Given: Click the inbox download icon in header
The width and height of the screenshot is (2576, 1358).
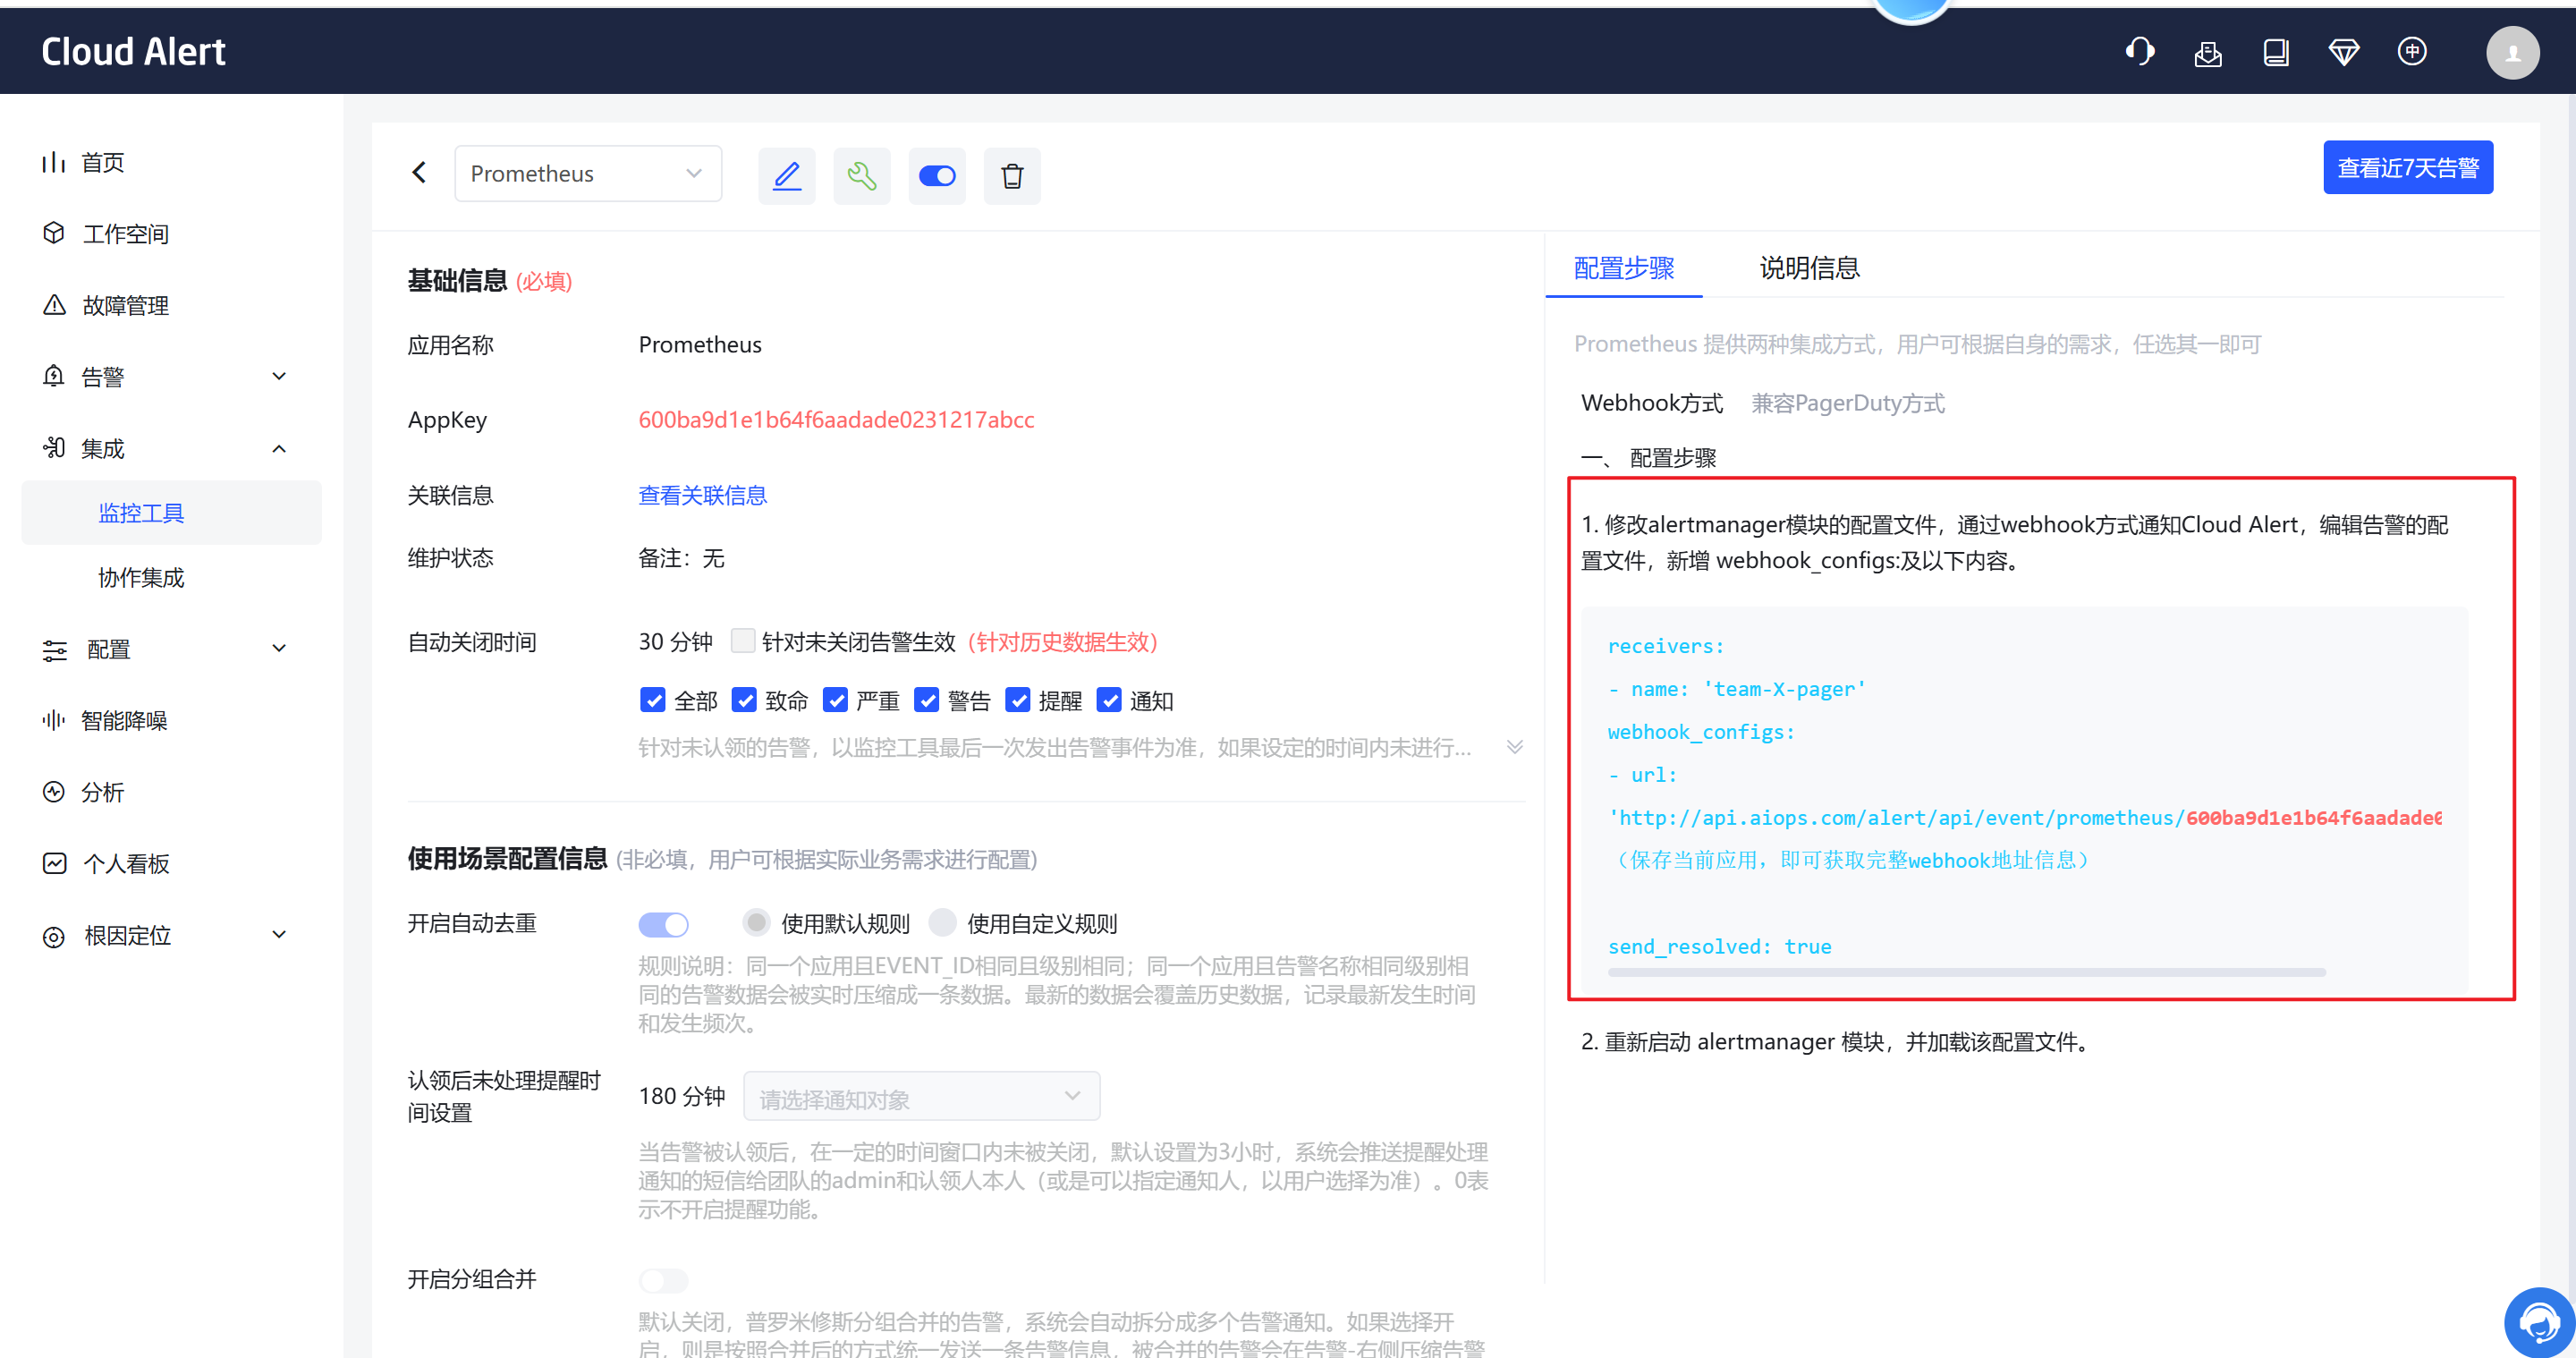Looking at the screenshot, I should [2208, 52].
